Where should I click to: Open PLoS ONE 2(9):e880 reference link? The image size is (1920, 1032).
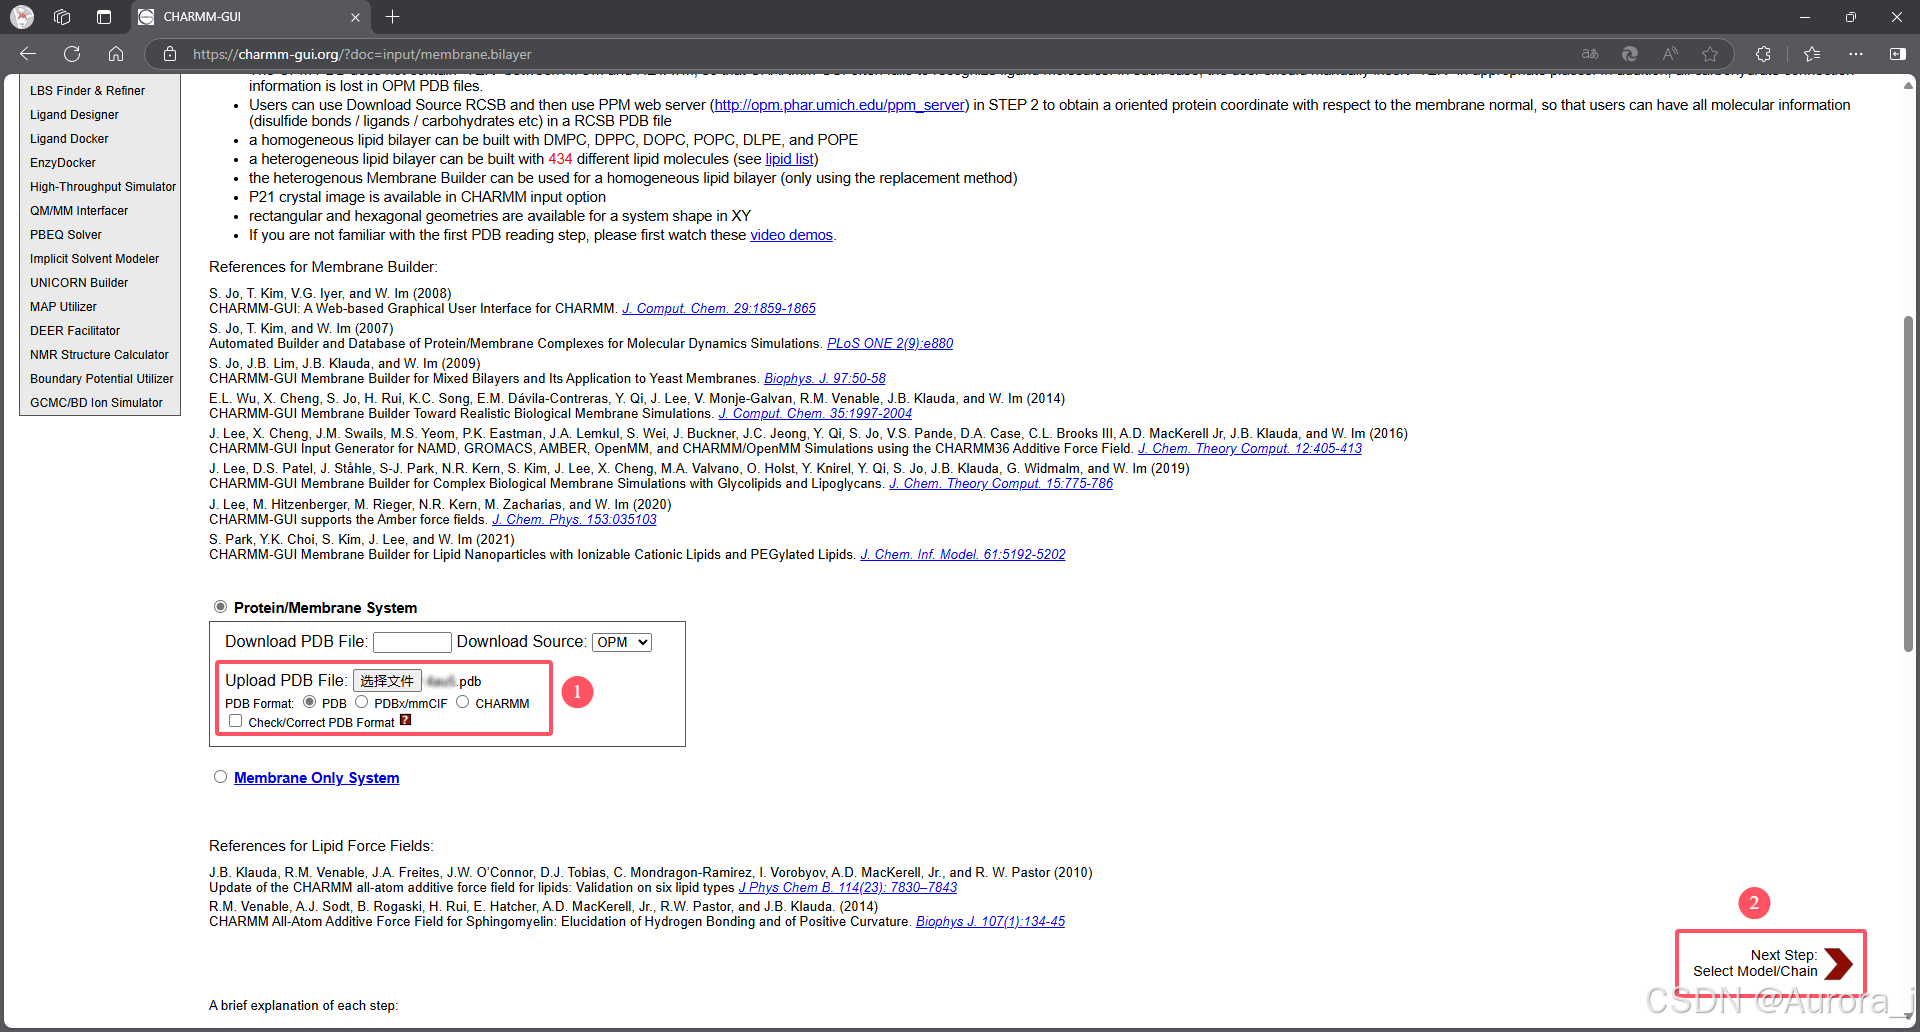point(890,344)
